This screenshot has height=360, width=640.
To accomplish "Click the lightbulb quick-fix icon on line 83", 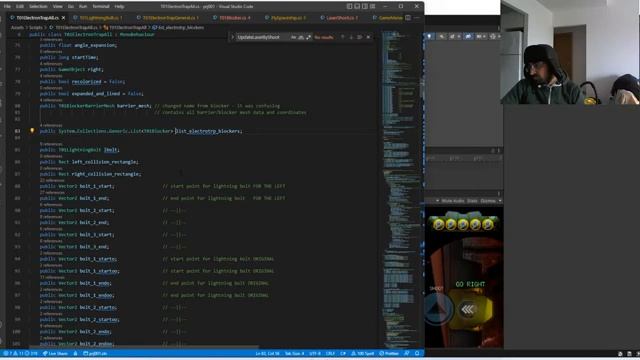I will point(32,131).
